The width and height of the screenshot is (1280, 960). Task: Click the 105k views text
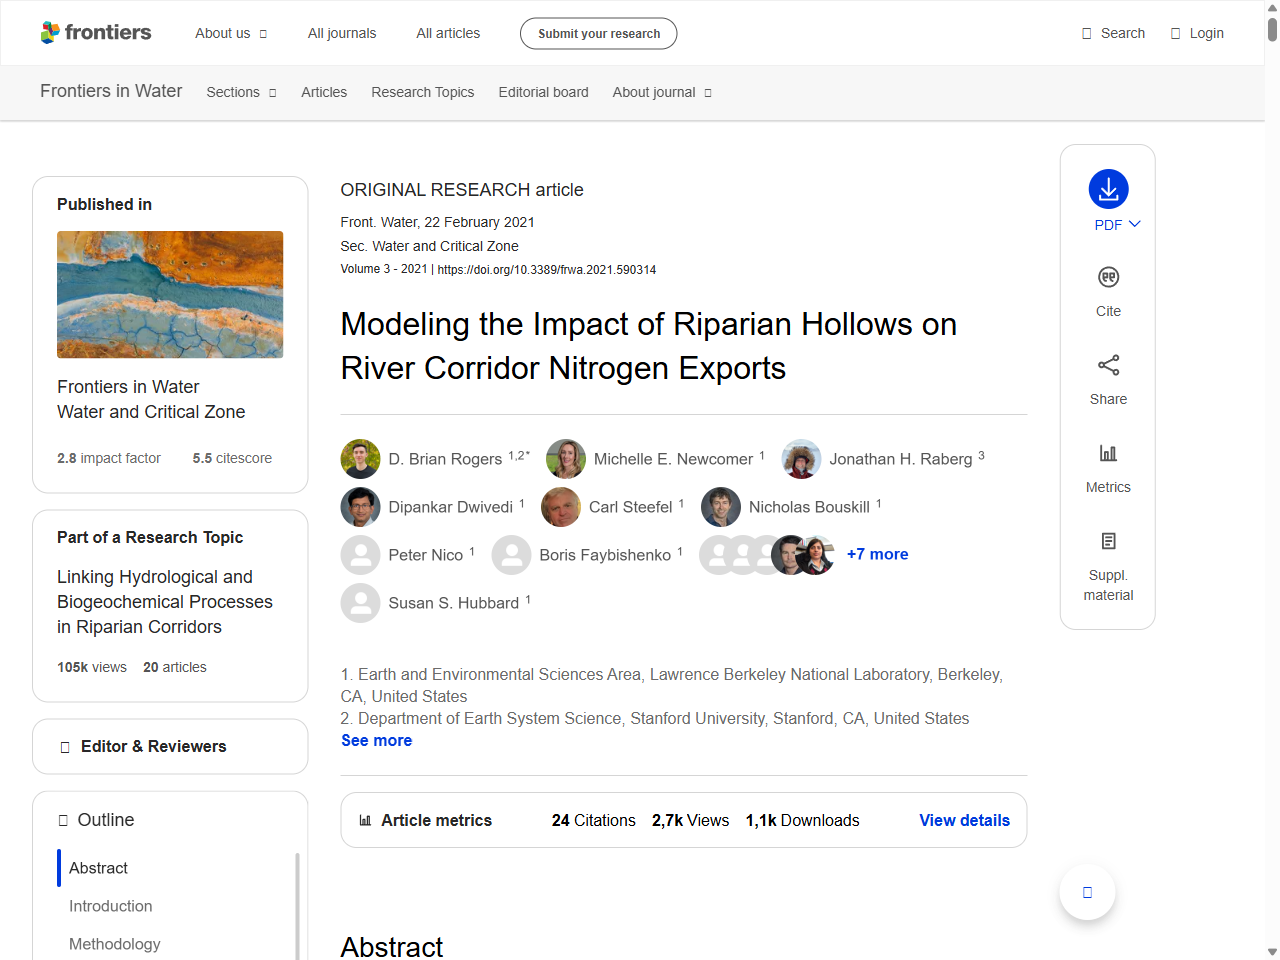pyautogui.click(x=92, y=667)
